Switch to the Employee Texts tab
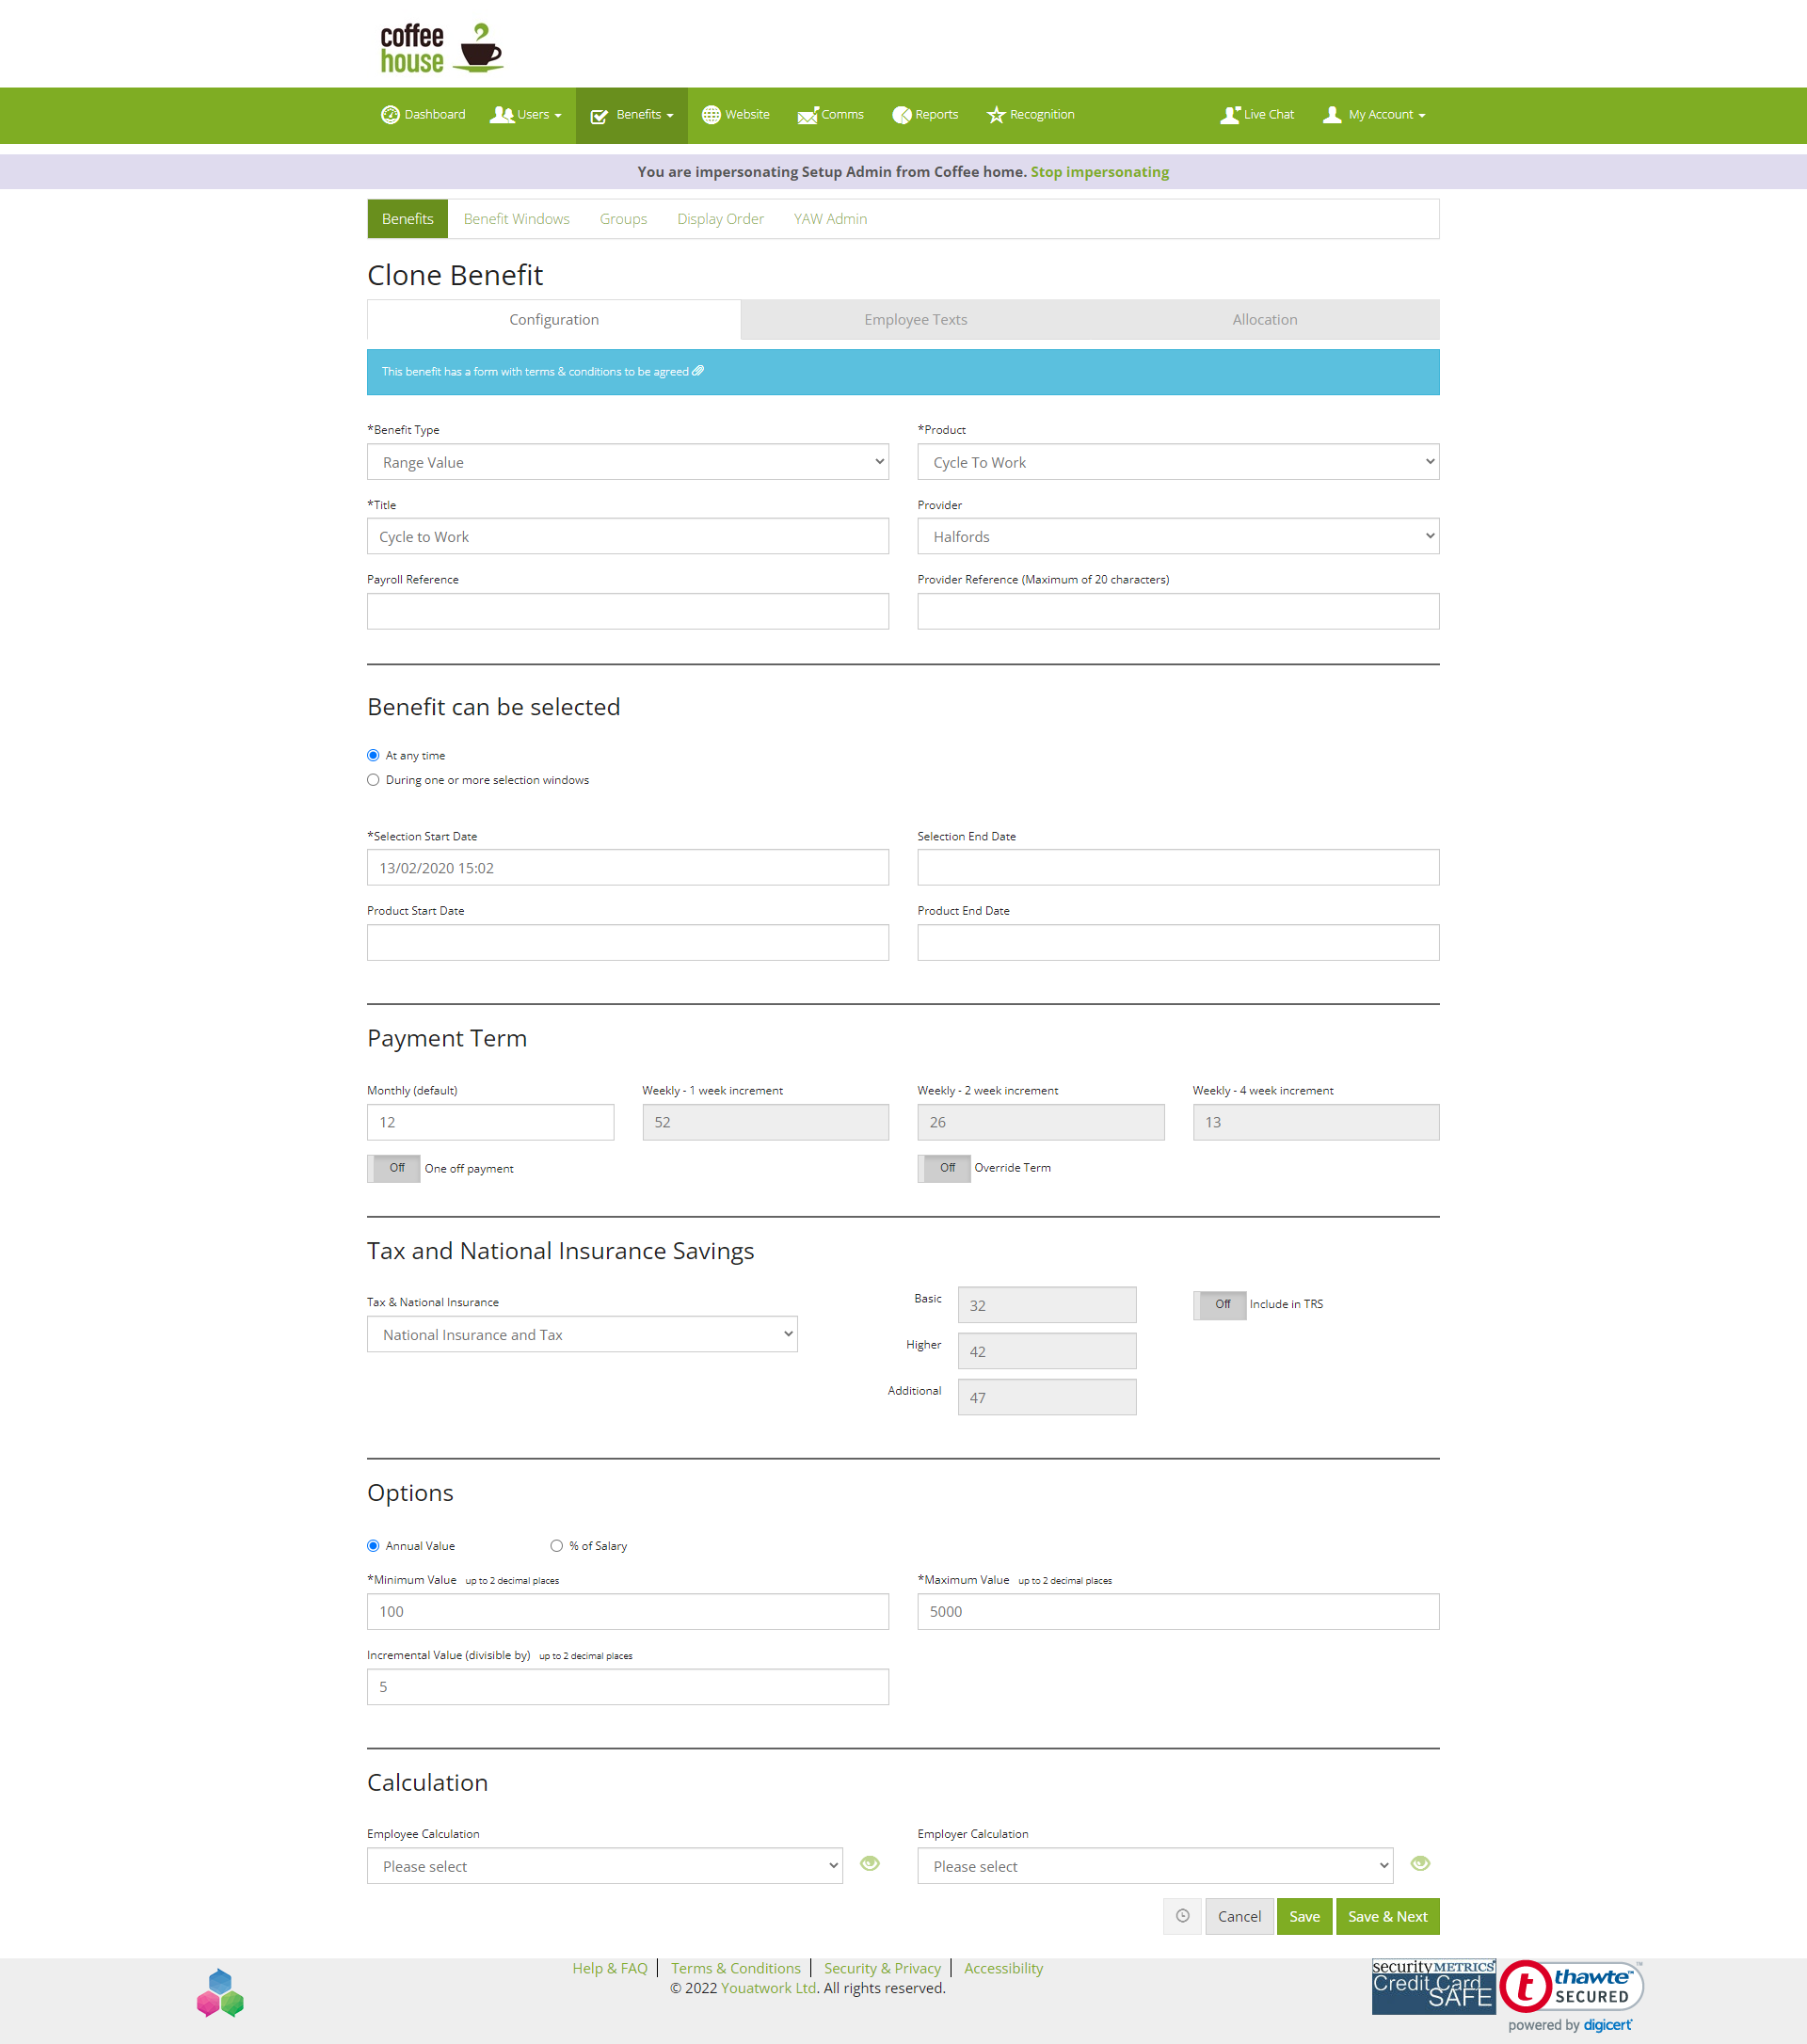This screenshot has height=2044, width=1807. (x=915, y=319)
